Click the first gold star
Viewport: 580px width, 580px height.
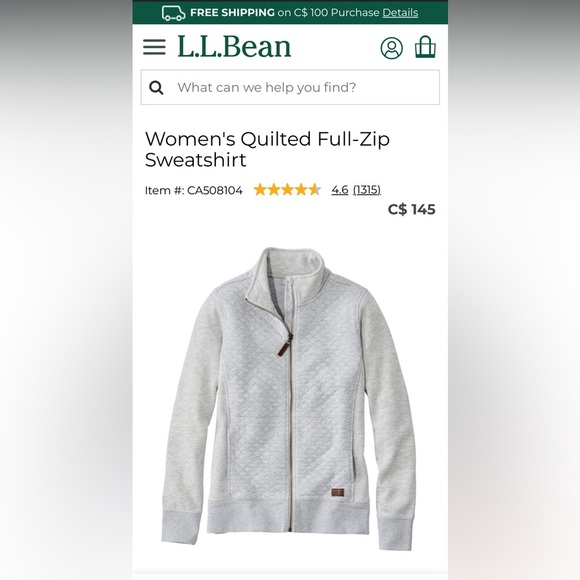260,190
